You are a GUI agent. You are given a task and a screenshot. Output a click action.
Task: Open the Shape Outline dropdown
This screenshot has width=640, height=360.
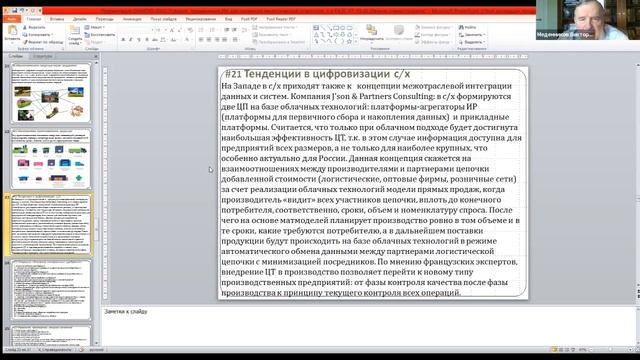(x=433, y=35)
